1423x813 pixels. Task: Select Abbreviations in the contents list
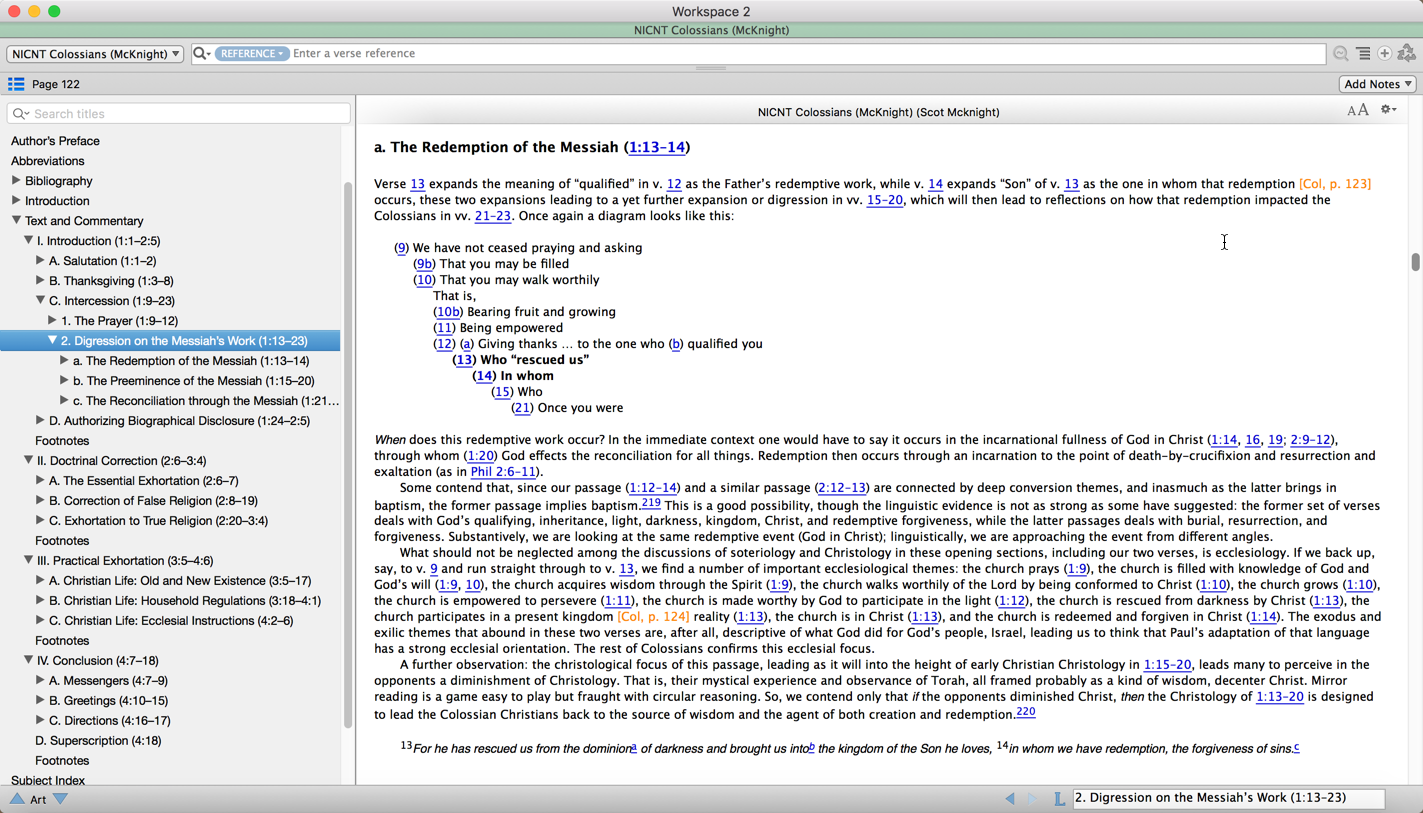tap(48, 161)
